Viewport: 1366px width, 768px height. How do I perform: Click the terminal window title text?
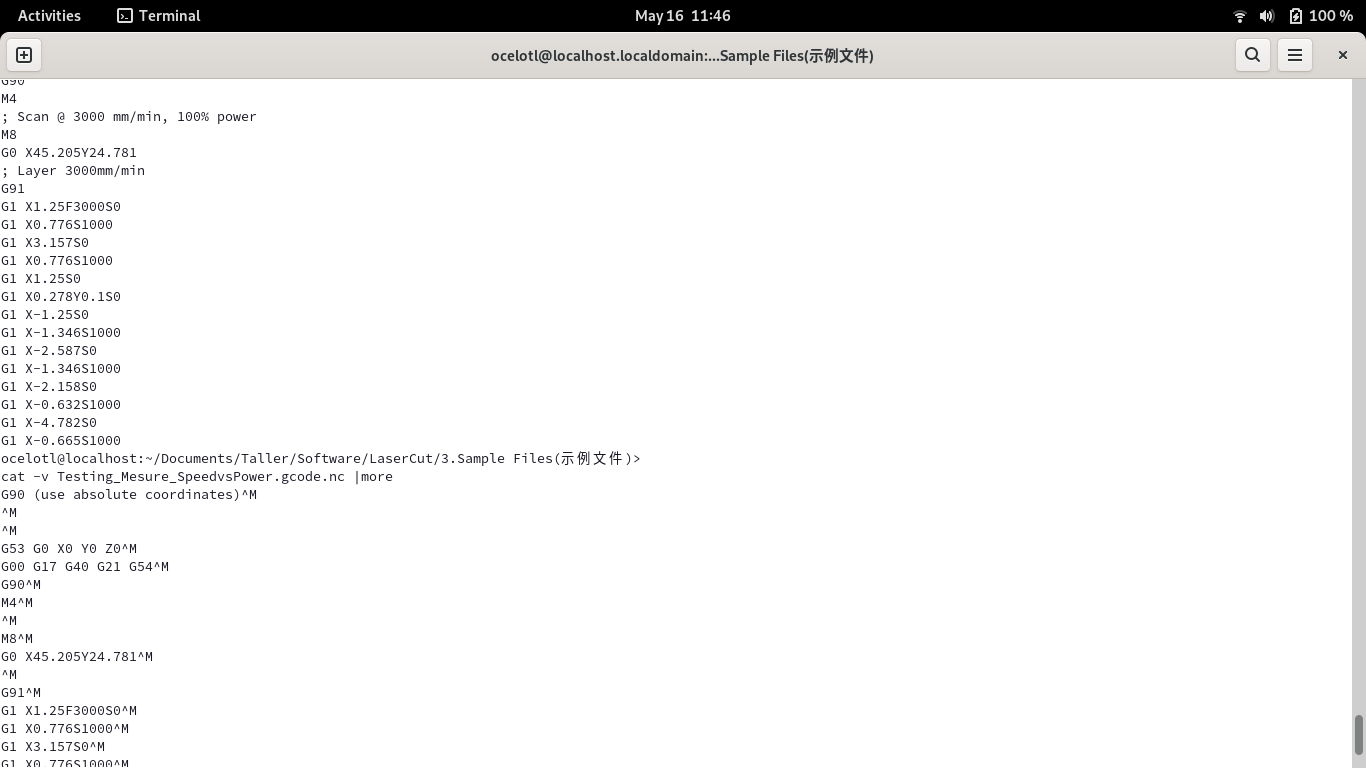(682, 56)
